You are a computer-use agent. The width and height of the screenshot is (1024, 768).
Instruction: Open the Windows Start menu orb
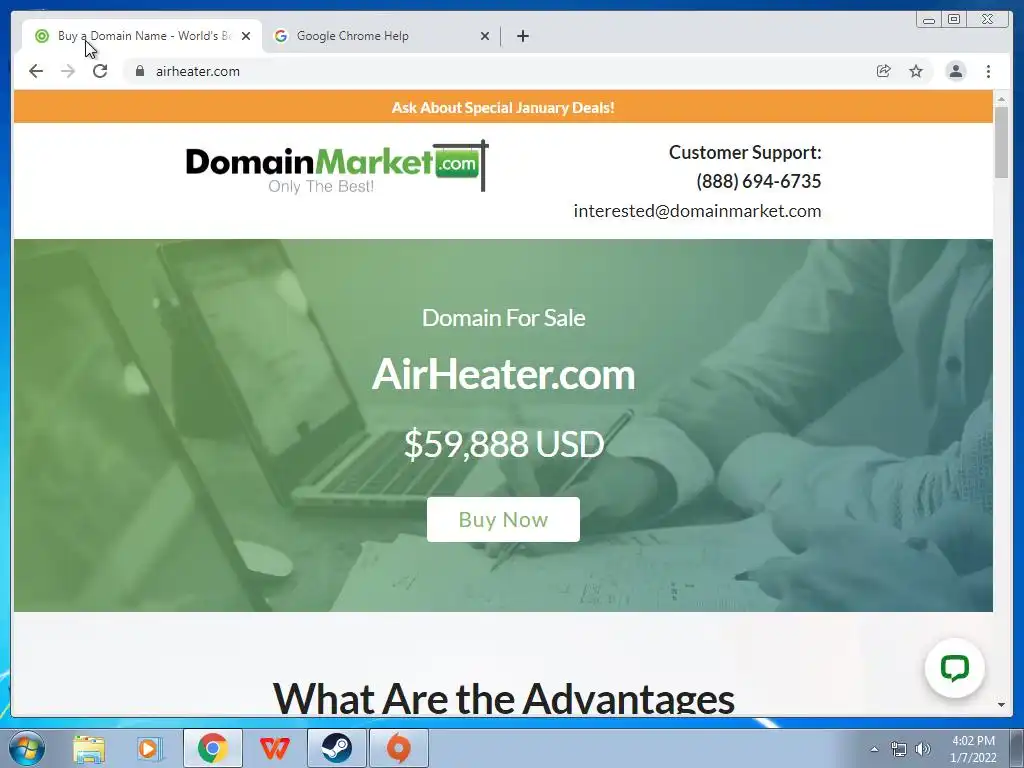tap(27, 748)
